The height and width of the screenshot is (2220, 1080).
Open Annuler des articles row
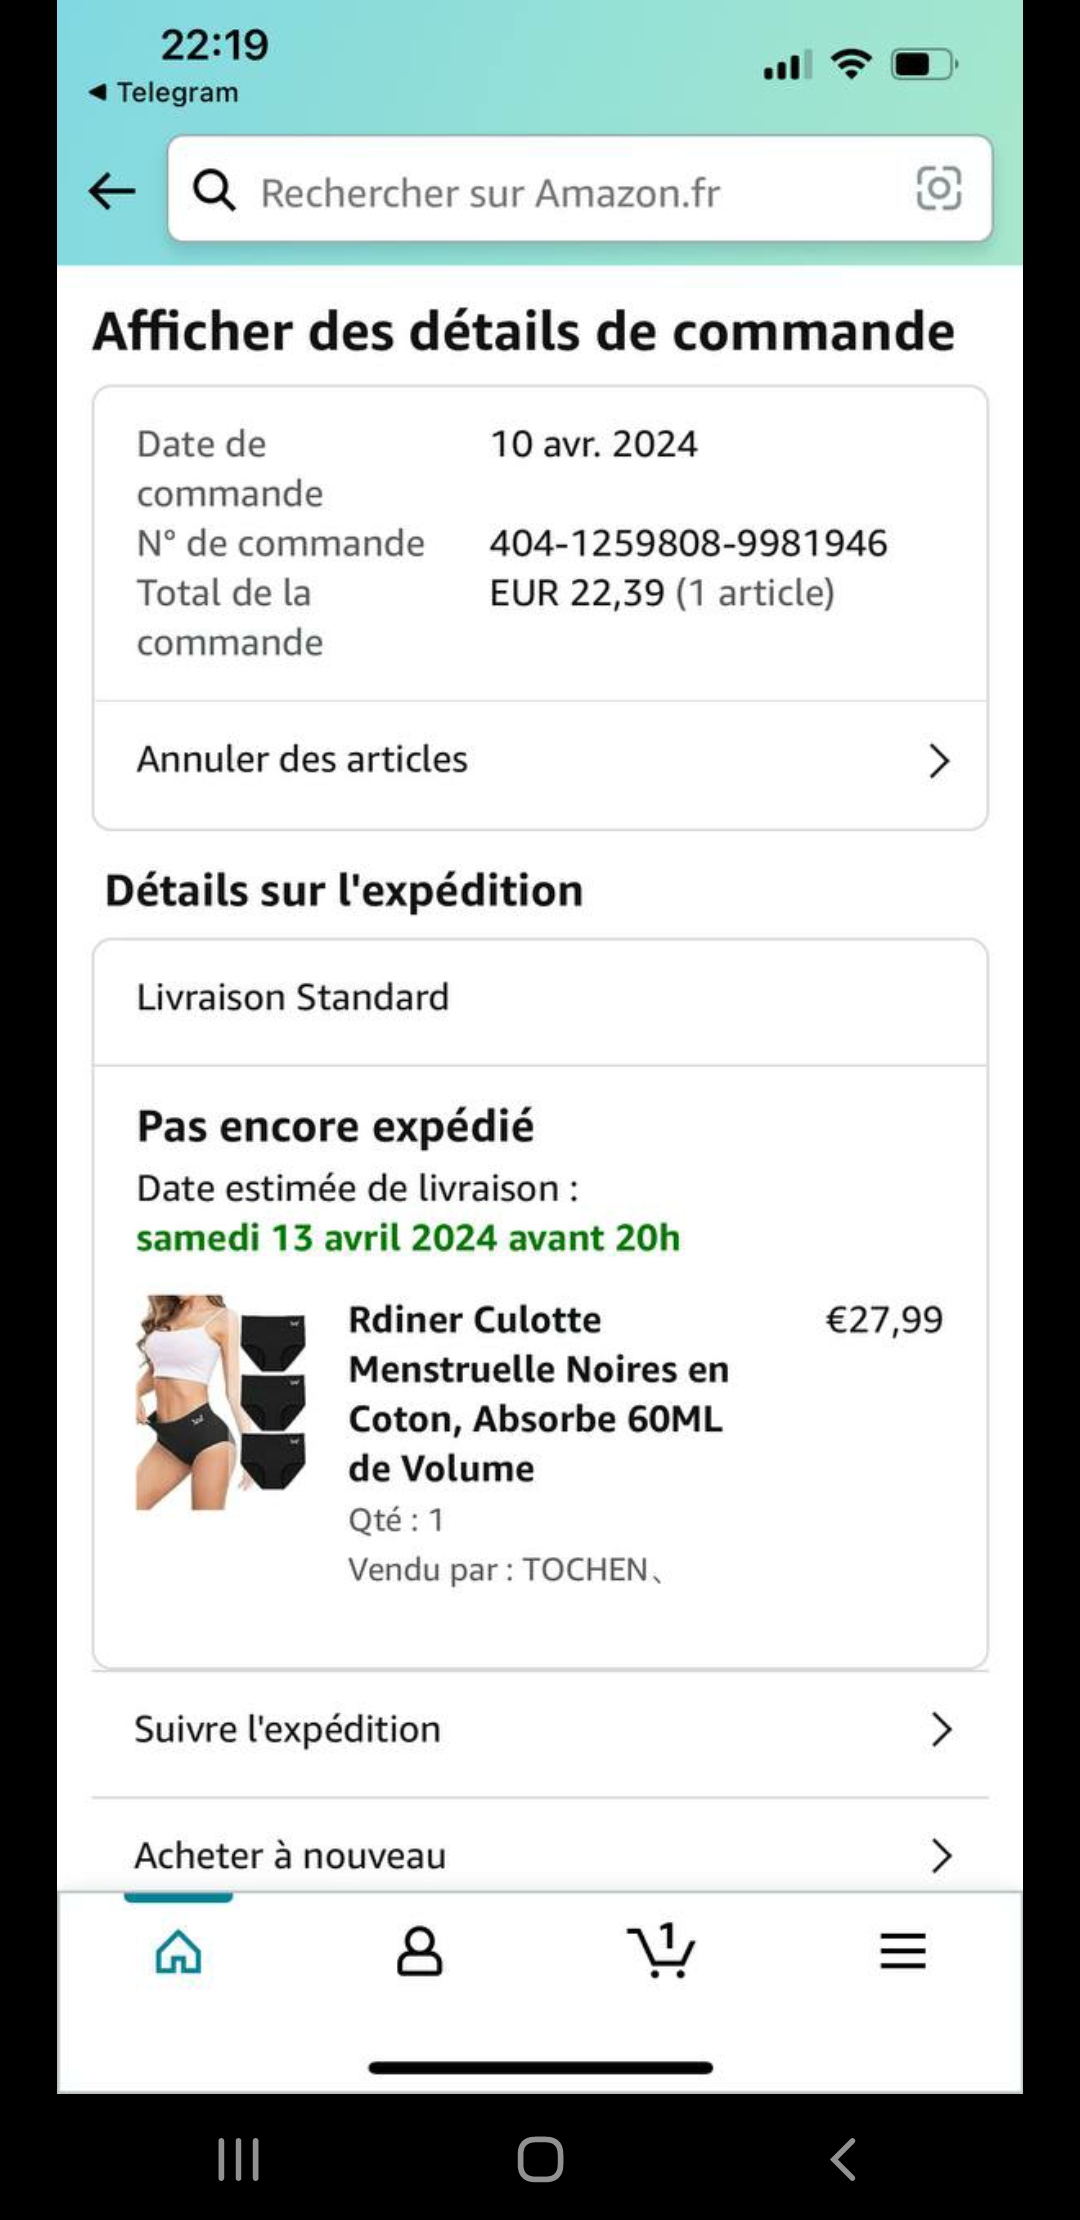click(x=302, y=760)
